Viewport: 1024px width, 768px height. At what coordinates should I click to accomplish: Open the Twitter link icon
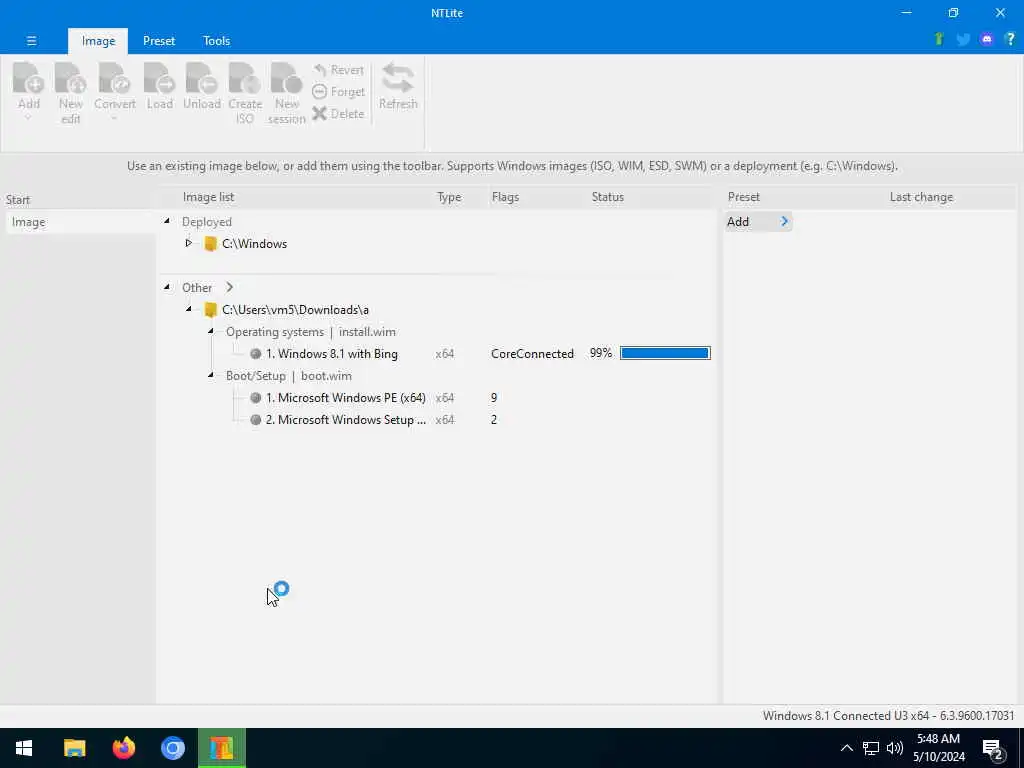[x=963, y=40]
